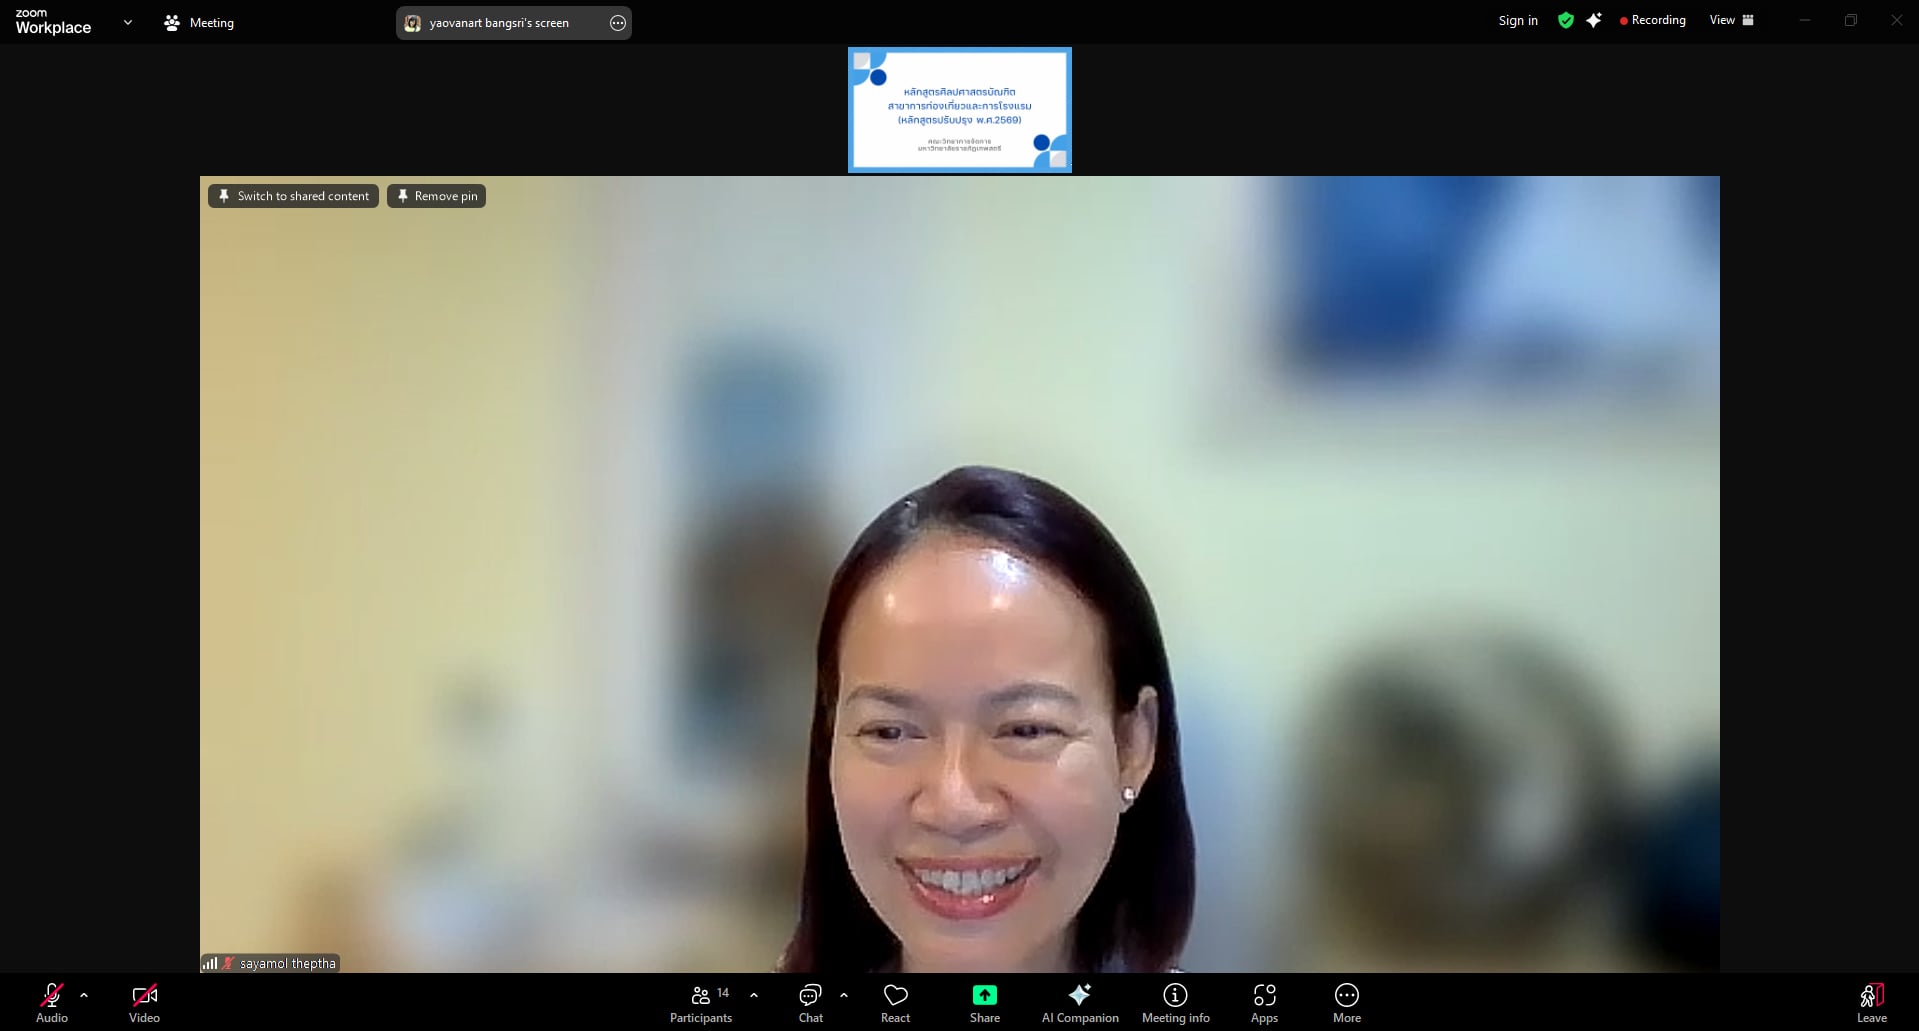Open the More options menu

coord(1346,1003)
